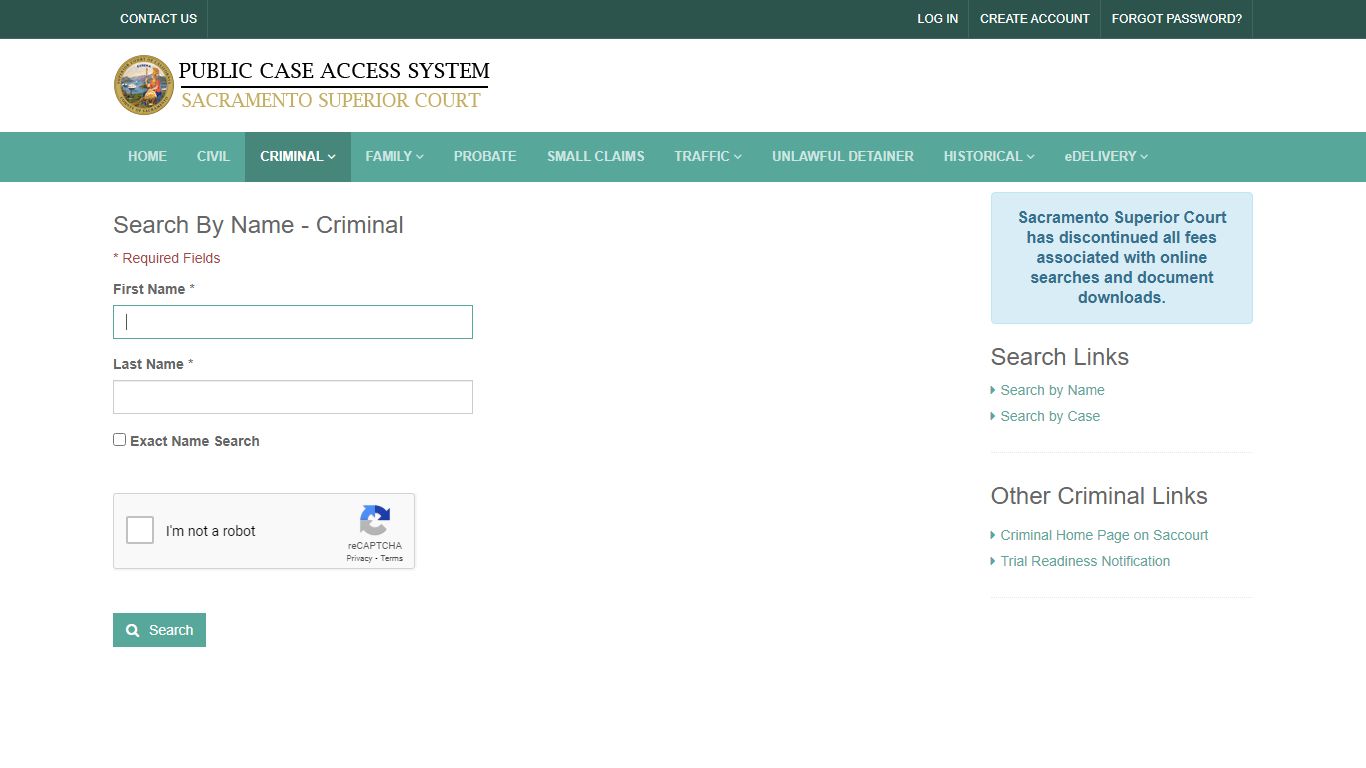The height and width of the screenshot is (768, 1366).
Task: Click the reCAPTCHA Terms link
Action: [x=392, y=558]
